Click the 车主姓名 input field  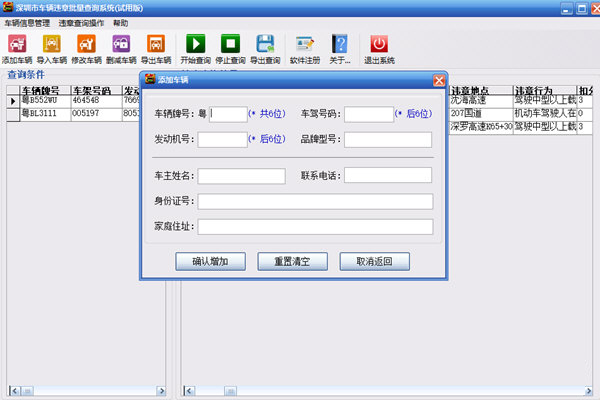[x=241, y=176]
